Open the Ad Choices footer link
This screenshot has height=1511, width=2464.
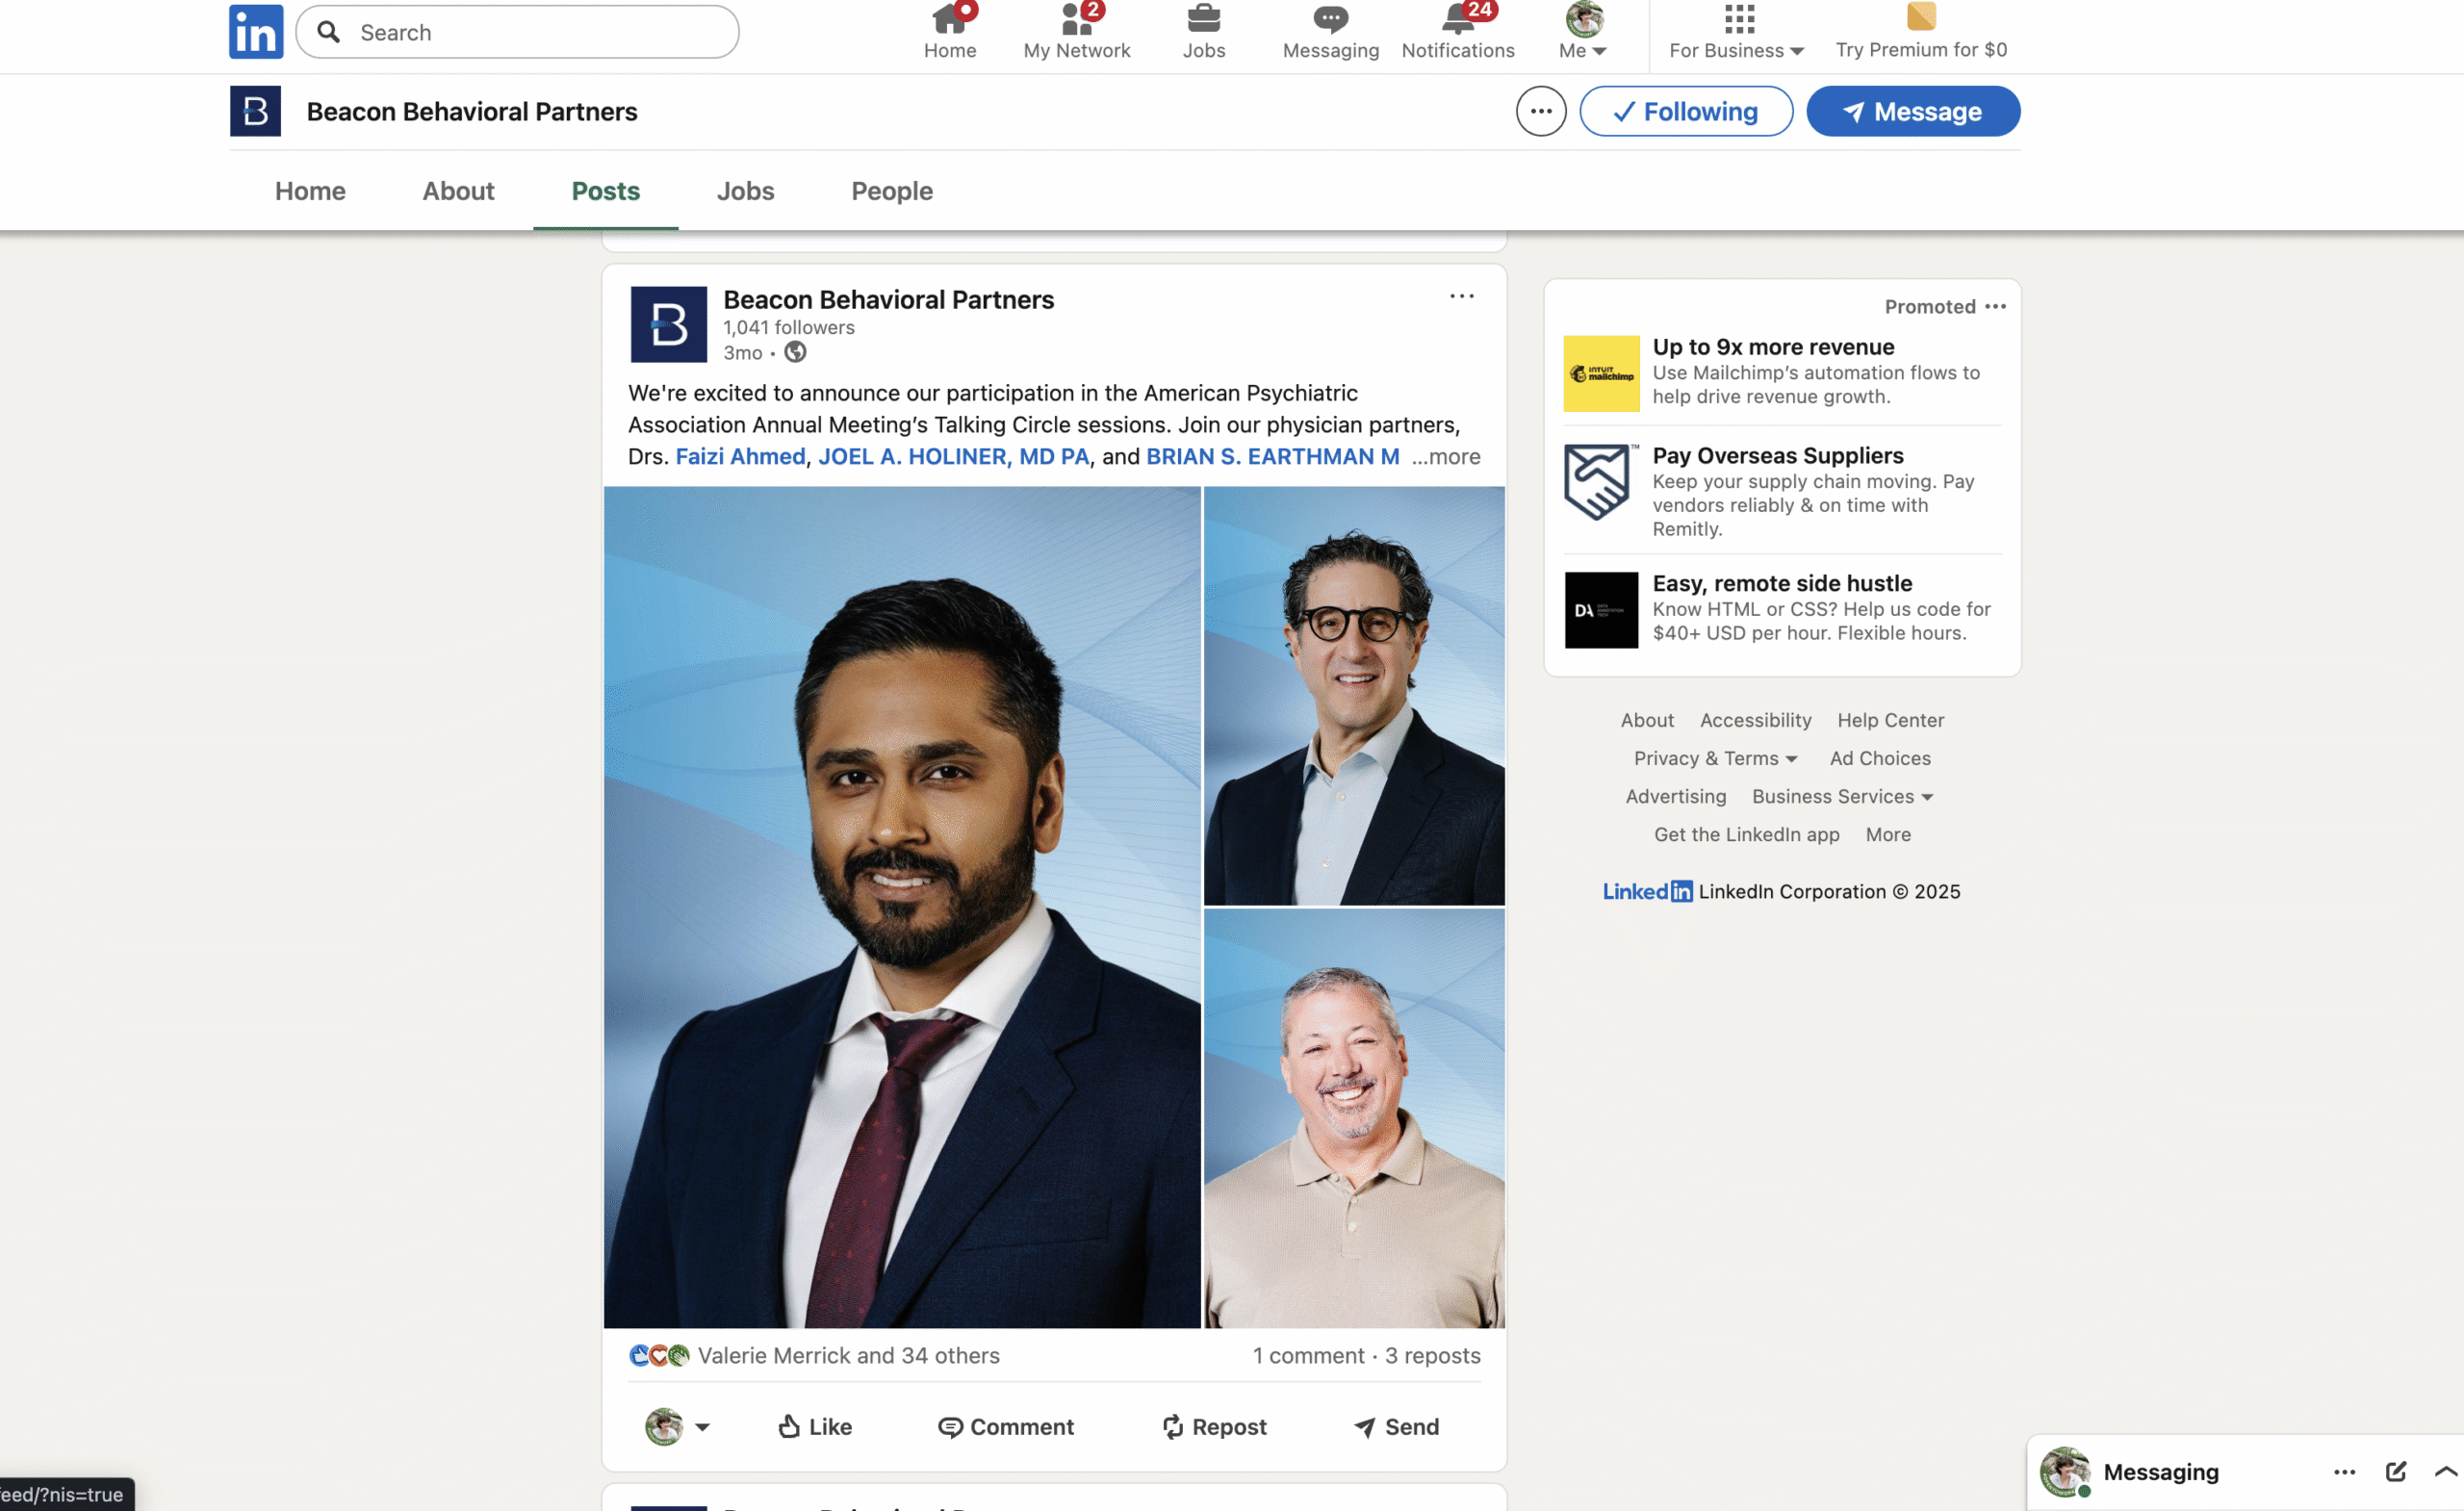coord(1879,758)
